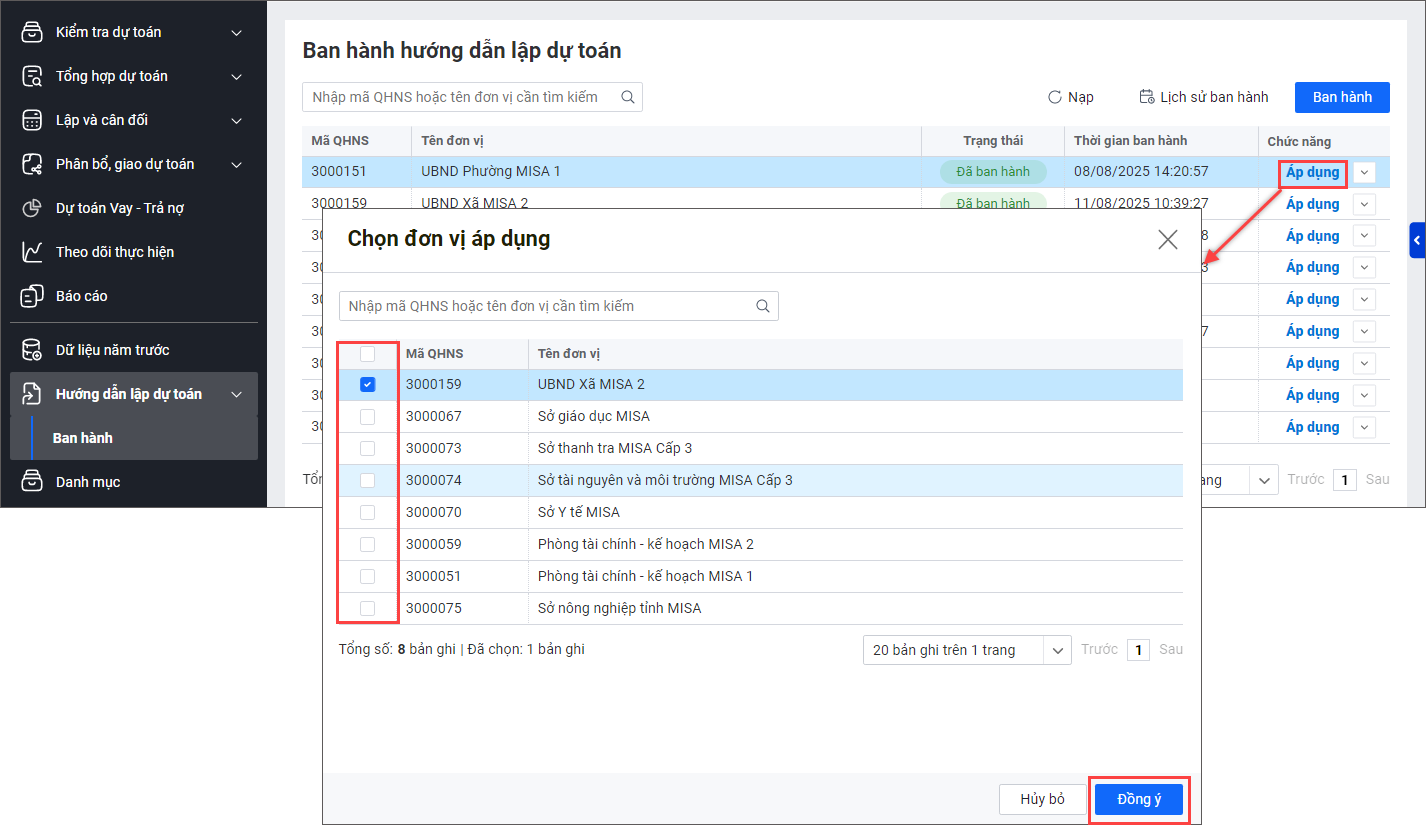Close the Chọn đơn vị áp dụng dialog
1426x825 pixels.
(x=1168, y=239)
